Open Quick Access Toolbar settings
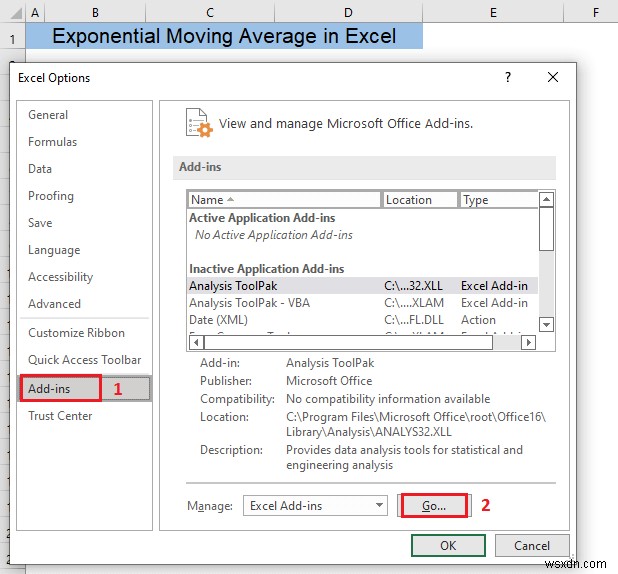The width and height of the screenshot is (618, 574). tap(84, 360)
